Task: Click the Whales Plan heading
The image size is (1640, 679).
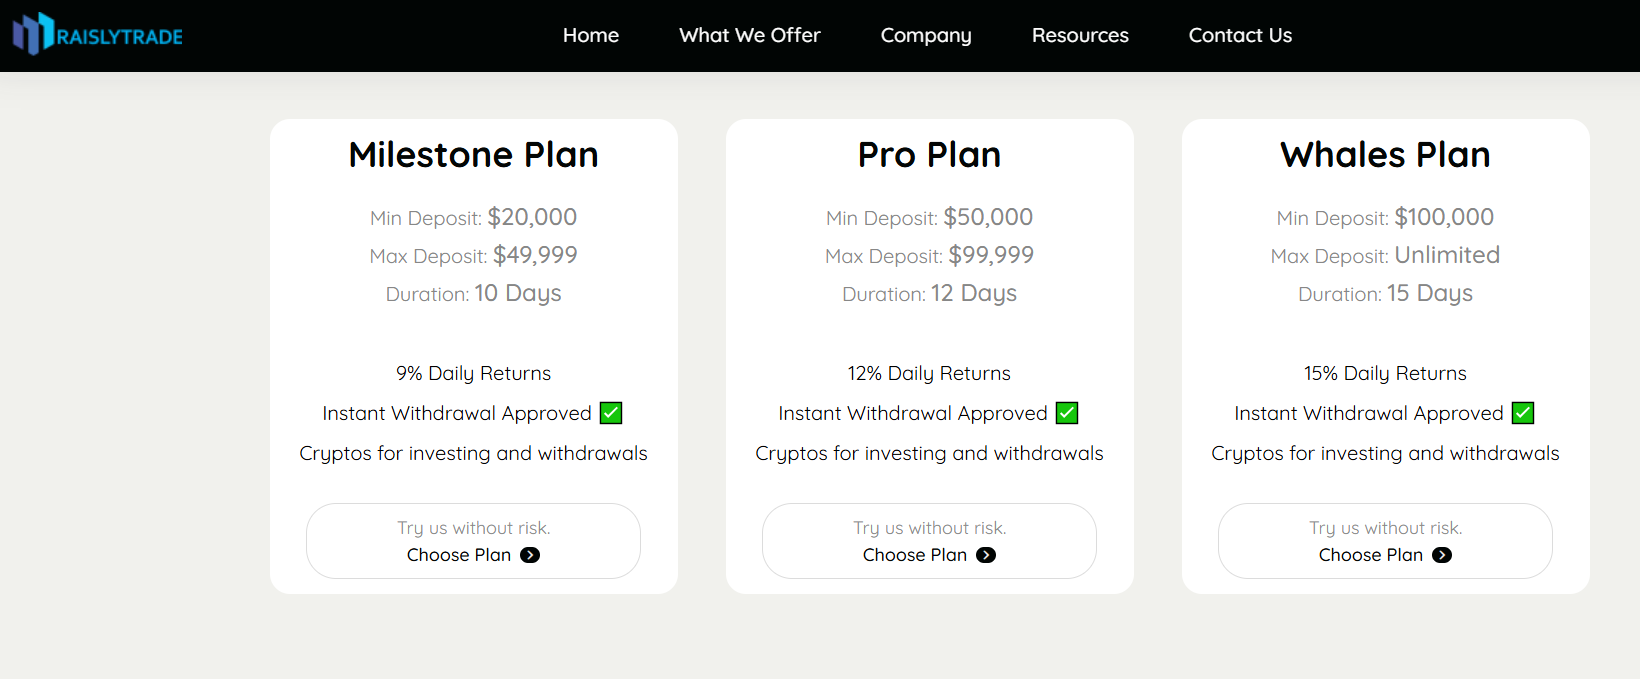Action: [x=1385, y=155]
